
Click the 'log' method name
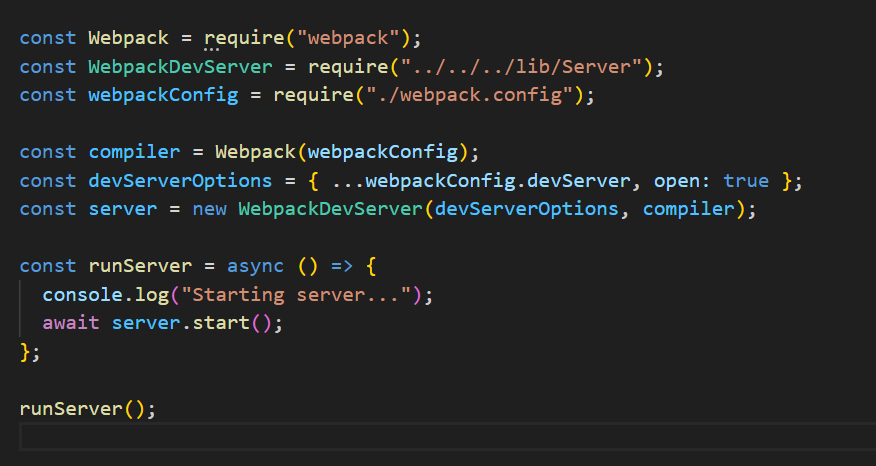(x=152, y=294)
